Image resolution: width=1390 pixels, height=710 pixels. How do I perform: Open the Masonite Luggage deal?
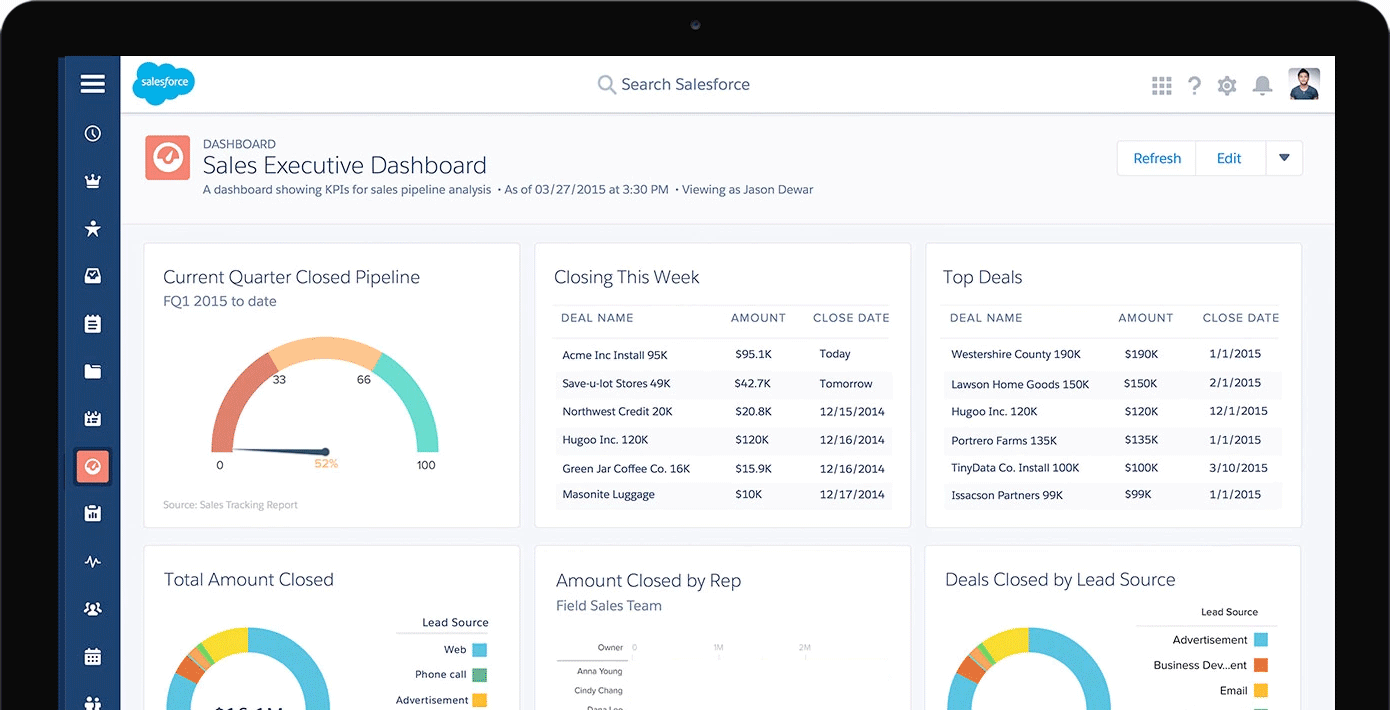[608, 494]
